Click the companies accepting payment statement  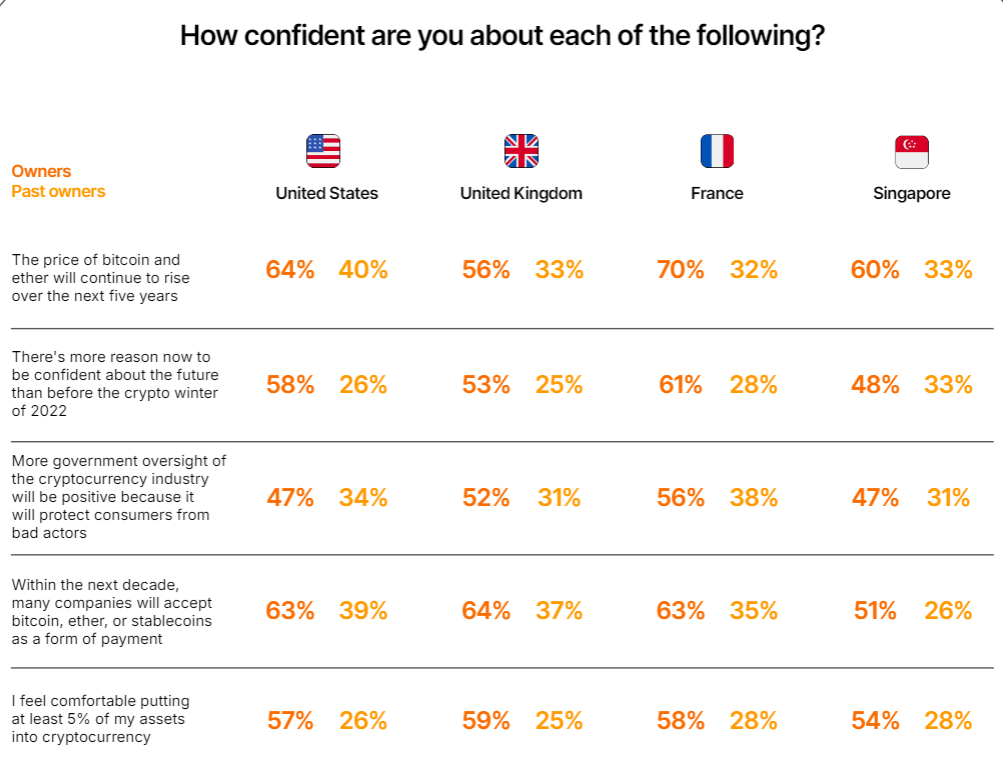pyautogui.click(x=110, y=610)
